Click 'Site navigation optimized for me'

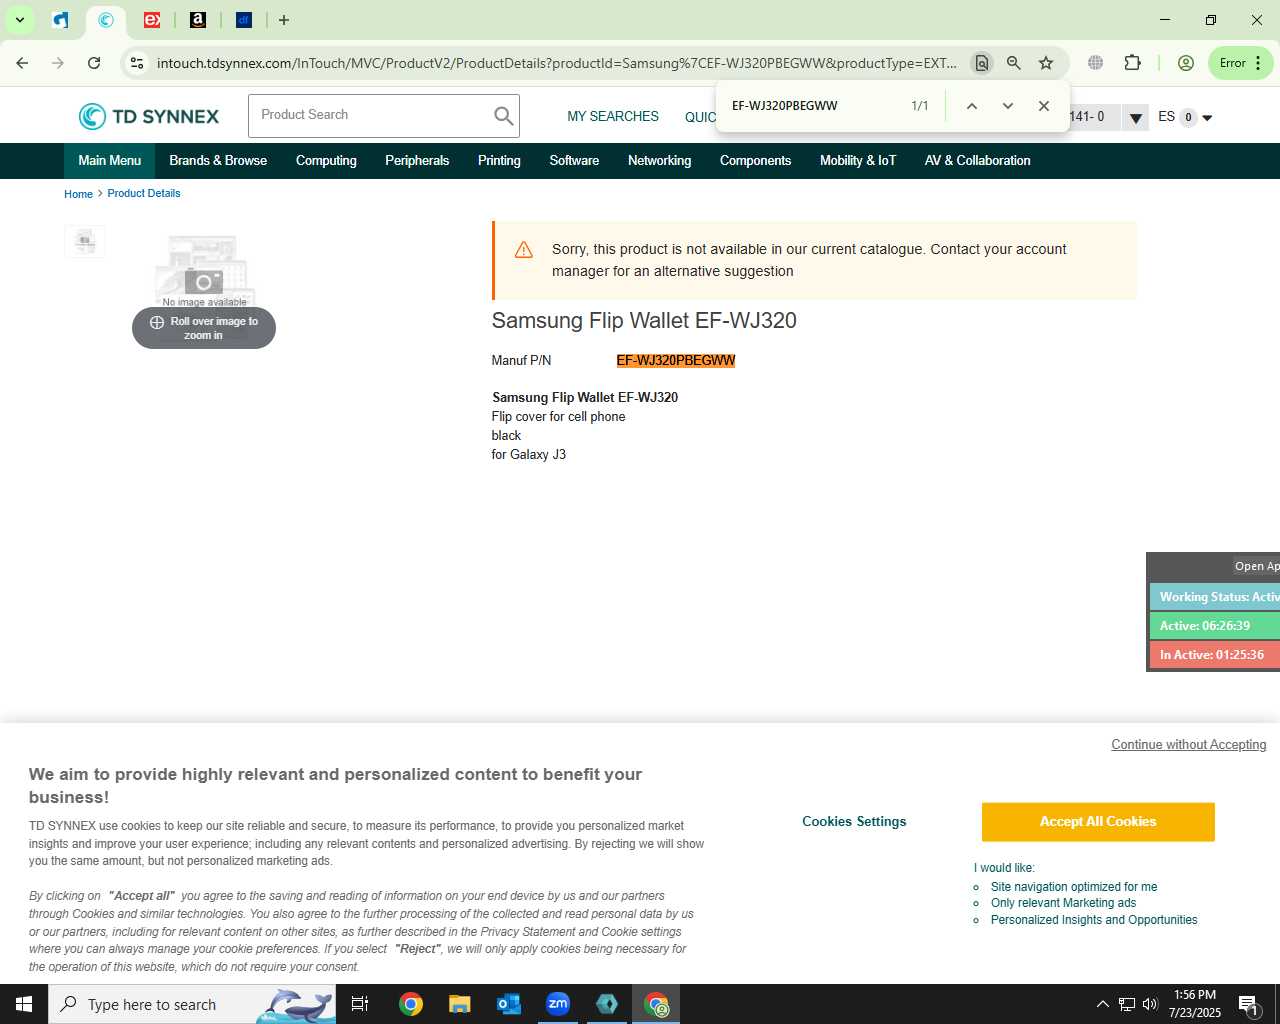coord(1074,887)
